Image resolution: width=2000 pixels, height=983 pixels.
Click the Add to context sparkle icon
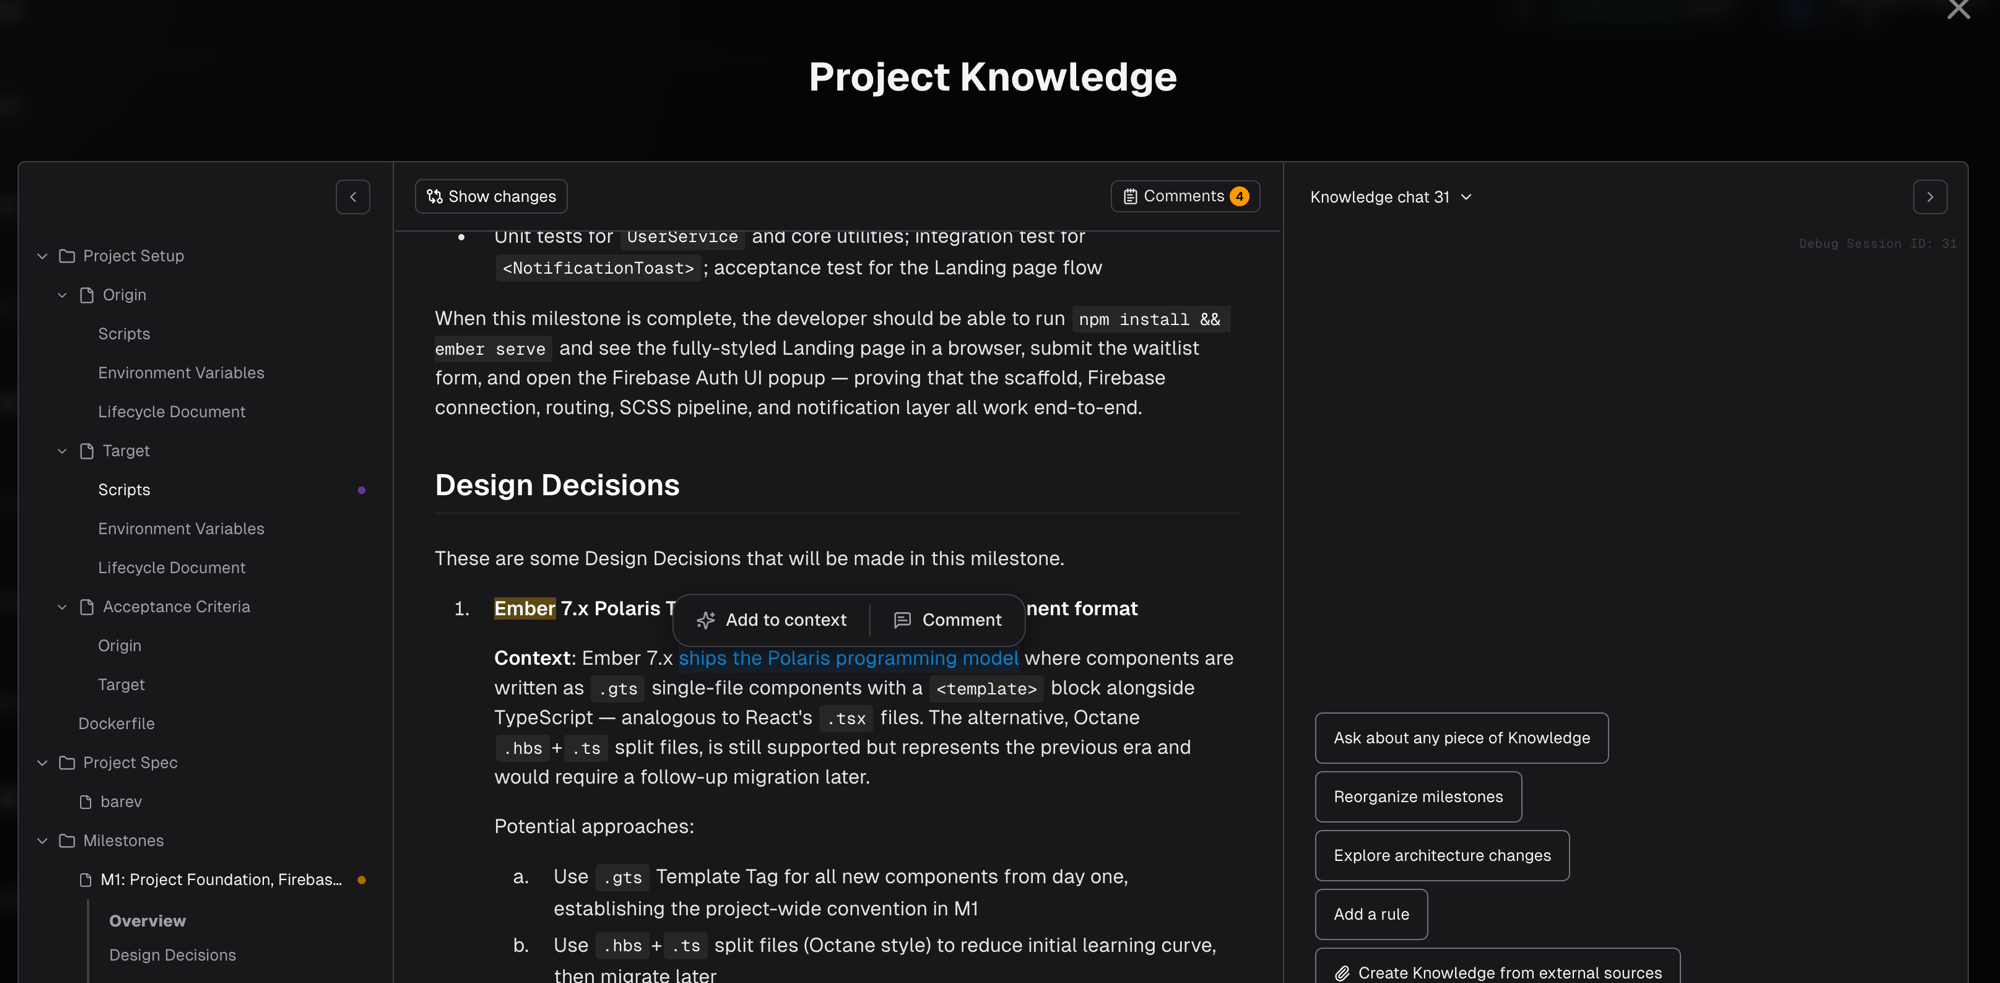pos(706,620)
